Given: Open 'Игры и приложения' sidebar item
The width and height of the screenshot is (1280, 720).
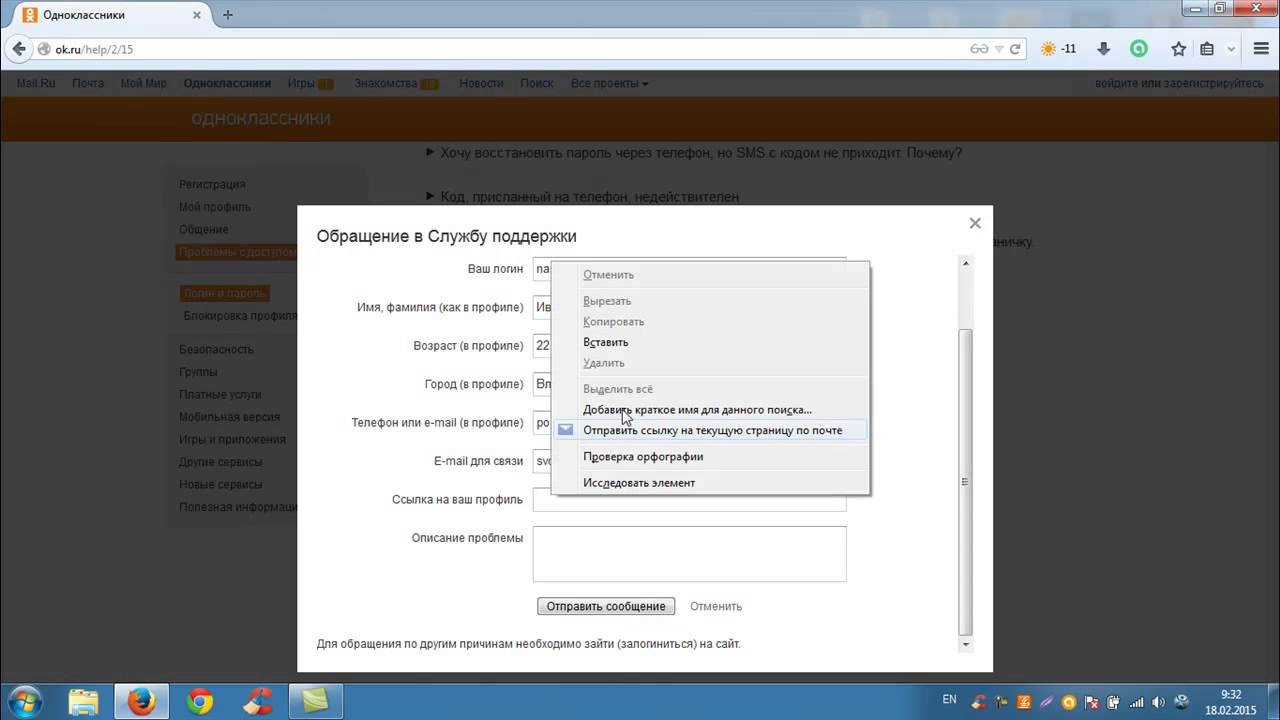Looking at the screenshot, I should (232, 439).
